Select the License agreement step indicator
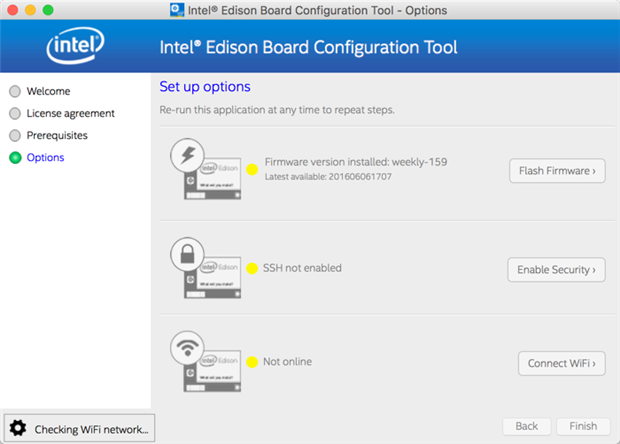The height and width of the screenshot is (444, 620). 14,113
